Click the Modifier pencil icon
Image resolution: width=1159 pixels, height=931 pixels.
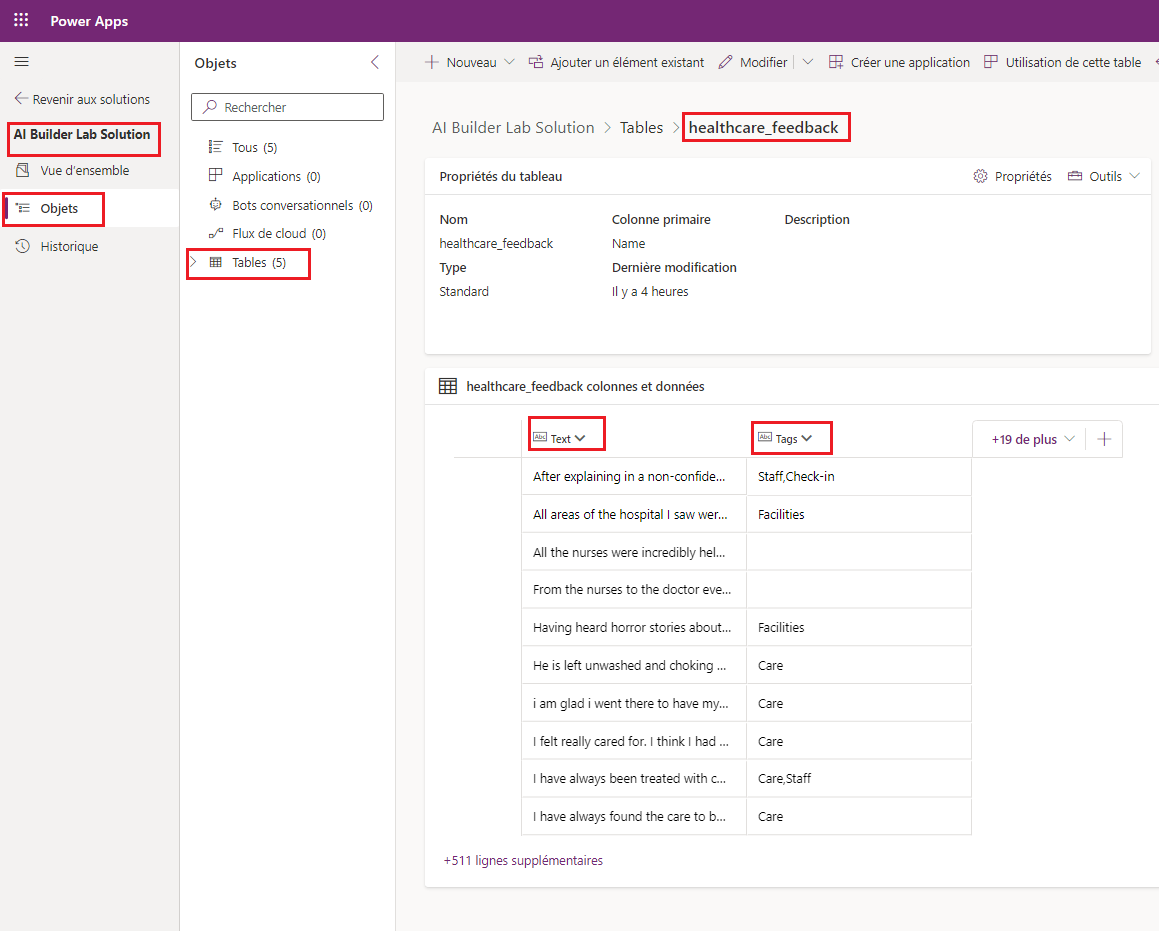coord(725,62)
